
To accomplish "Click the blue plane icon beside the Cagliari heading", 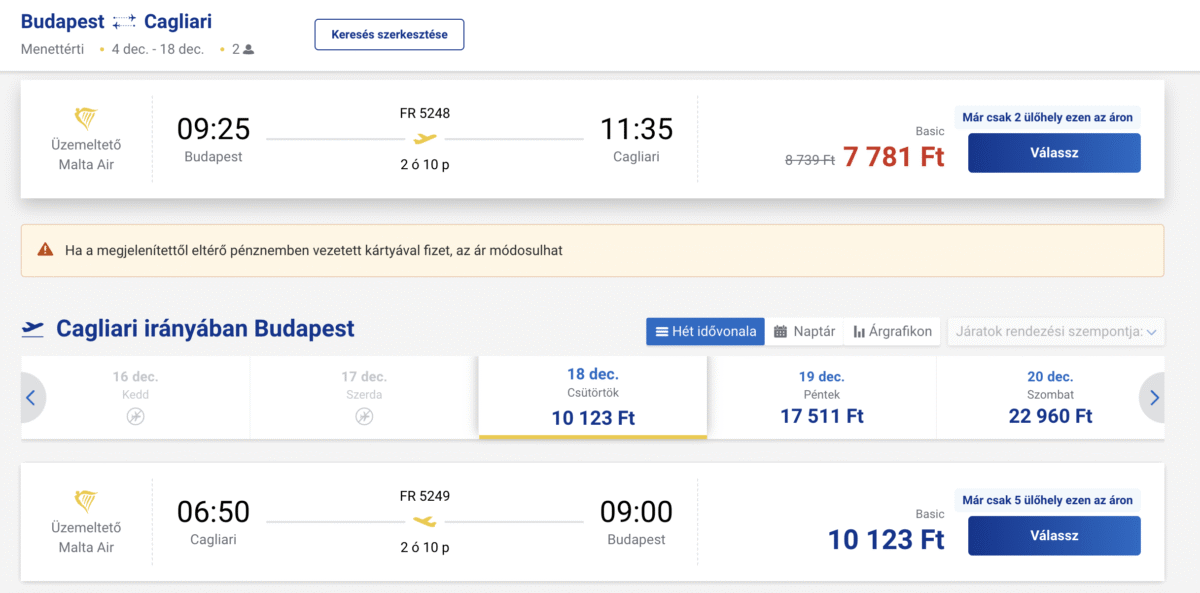I will [x=33, y=328].
